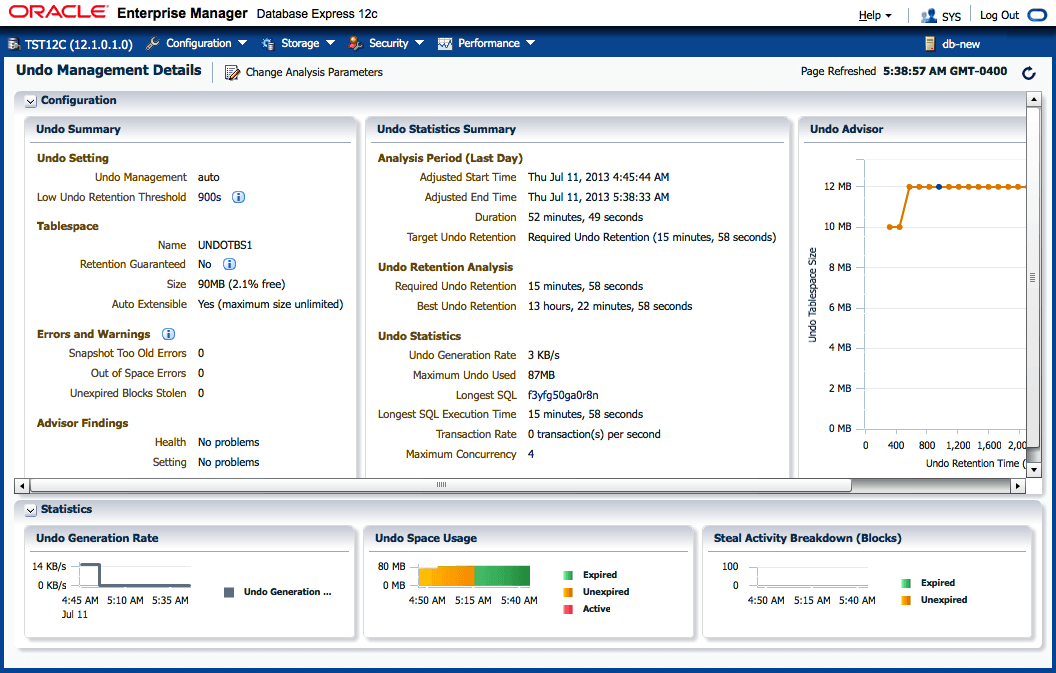
Task: Click Best Undo Retention 13 hours value
Action: 610,306
